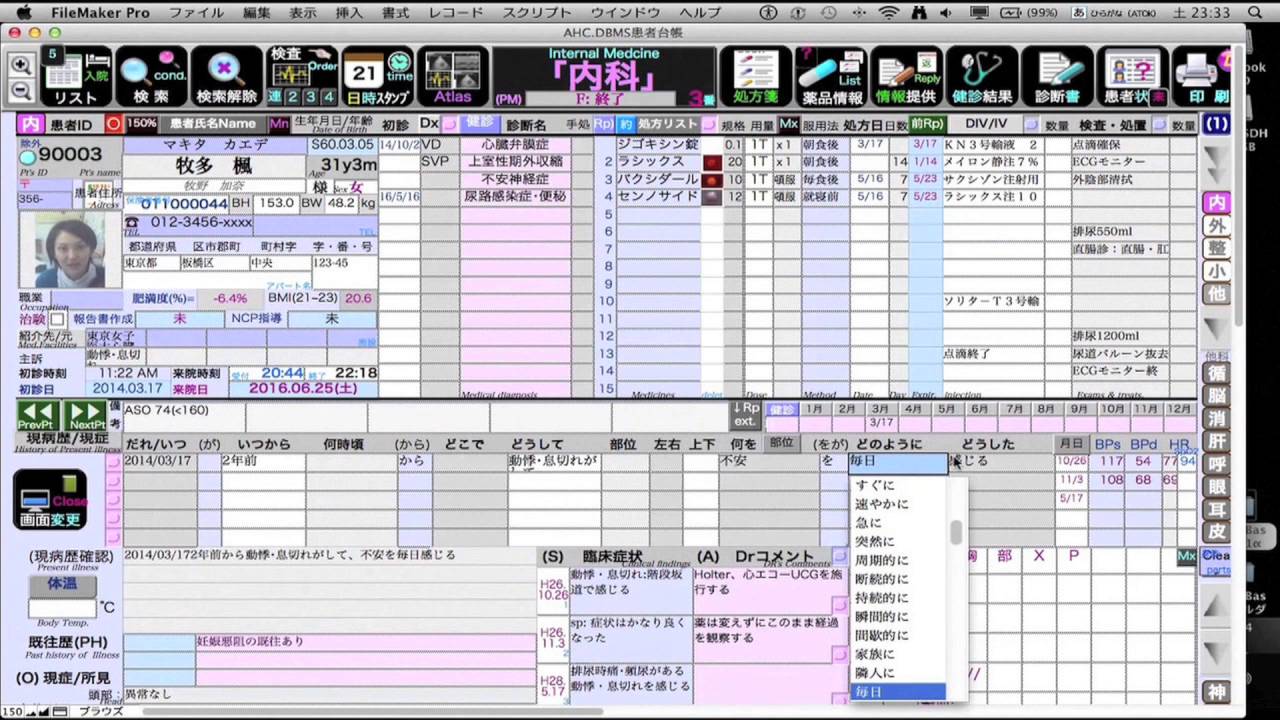This screenshot has width=1280, height=720.
Task: Choose 周期的に from dropdown list
Action: click(897, 560)
